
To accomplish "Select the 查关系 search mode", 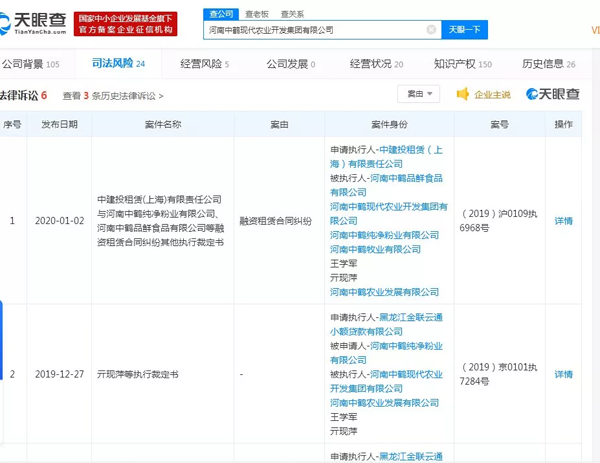I will pos(293,14).
